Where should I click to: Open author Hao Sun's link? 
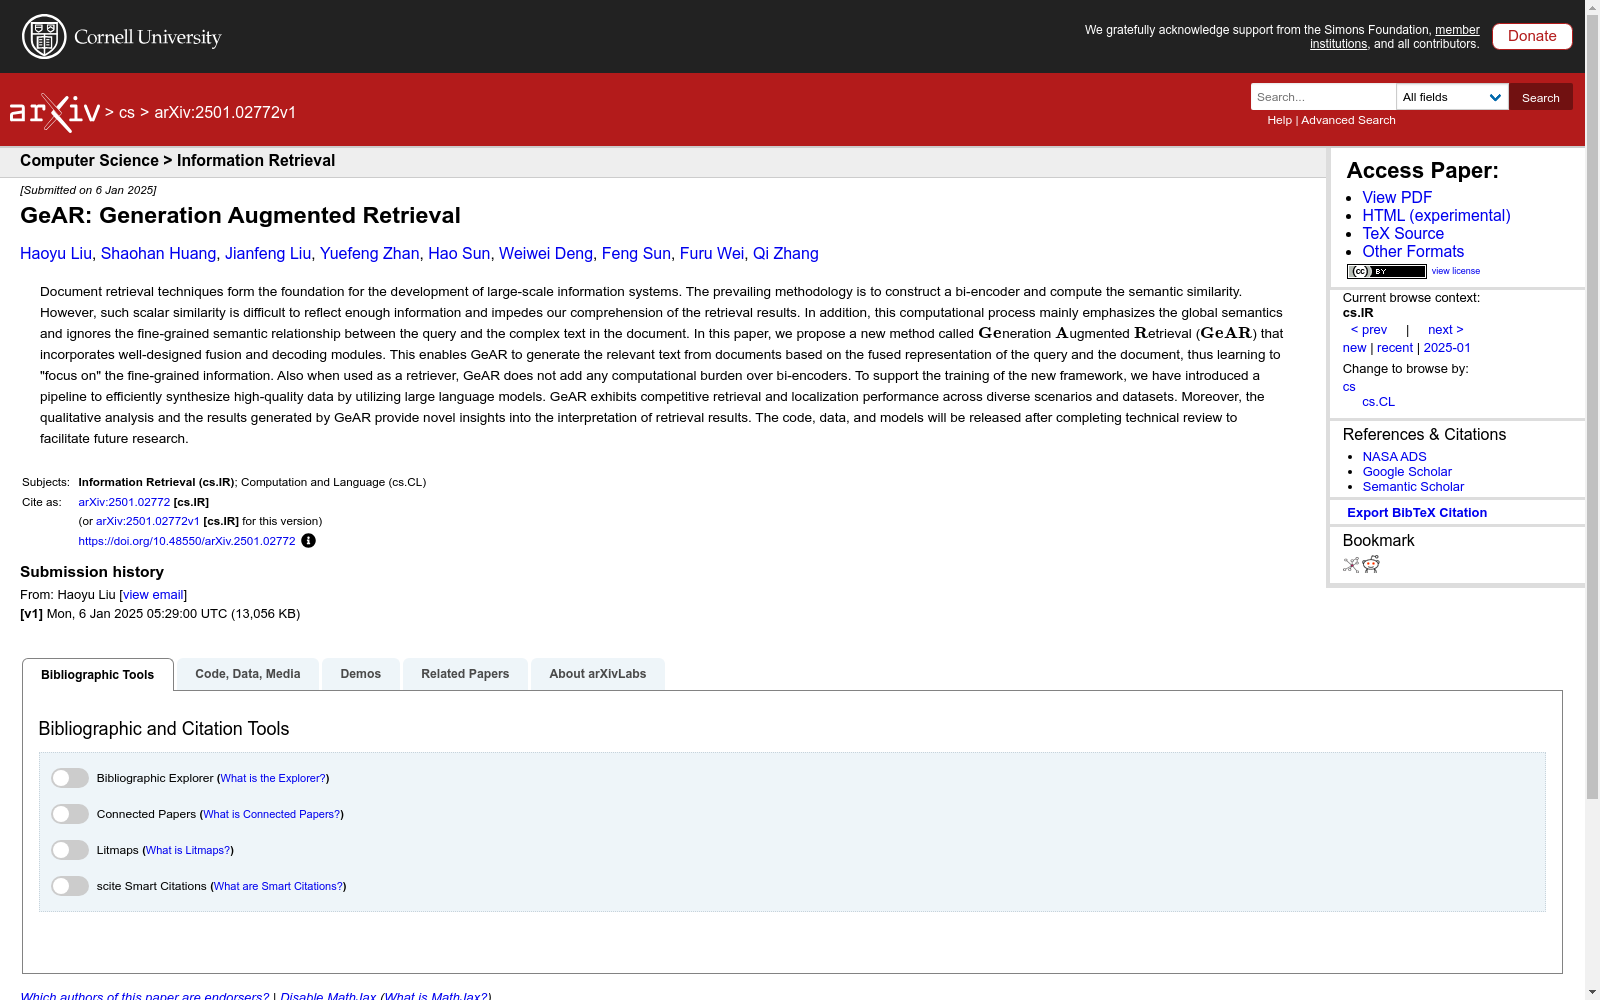(x=459, y=254)
